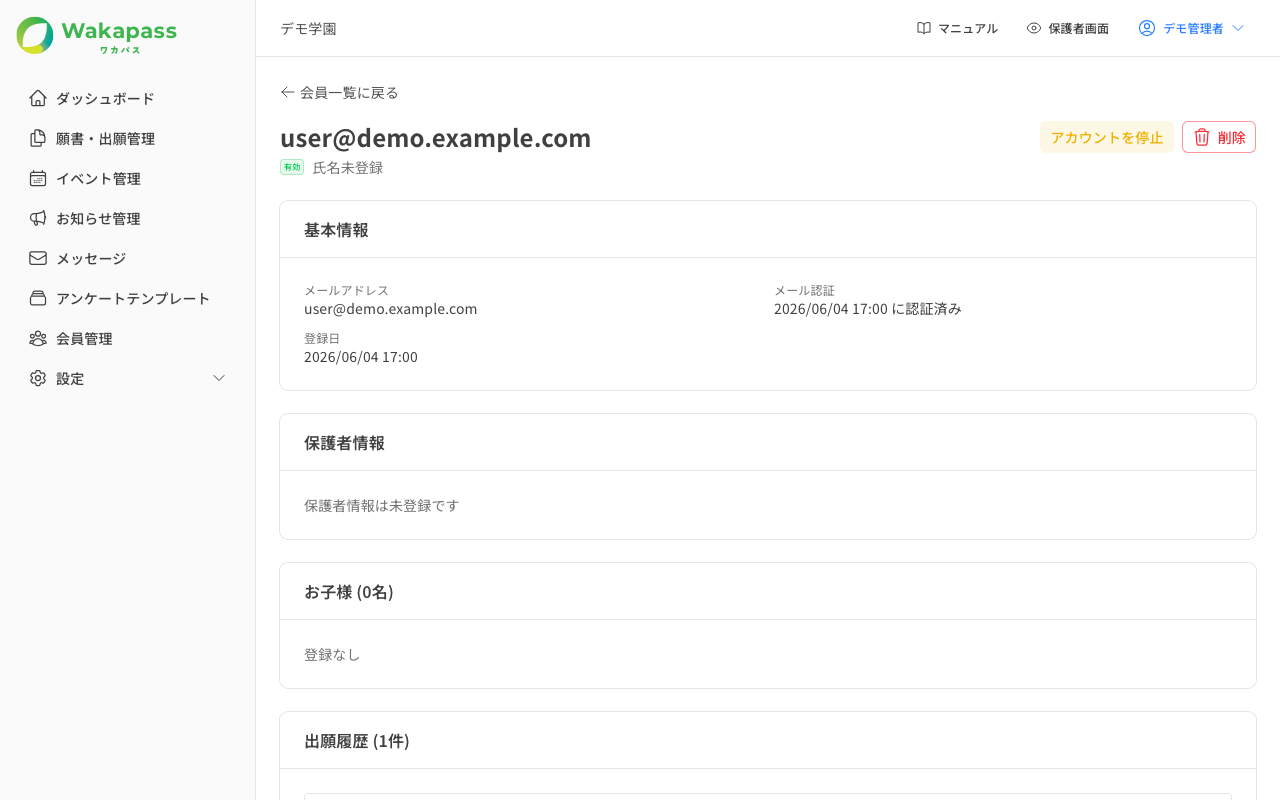1280x800 pixels.
Task: Click the 基本情報 section header
Action: (x=336, y=229)
